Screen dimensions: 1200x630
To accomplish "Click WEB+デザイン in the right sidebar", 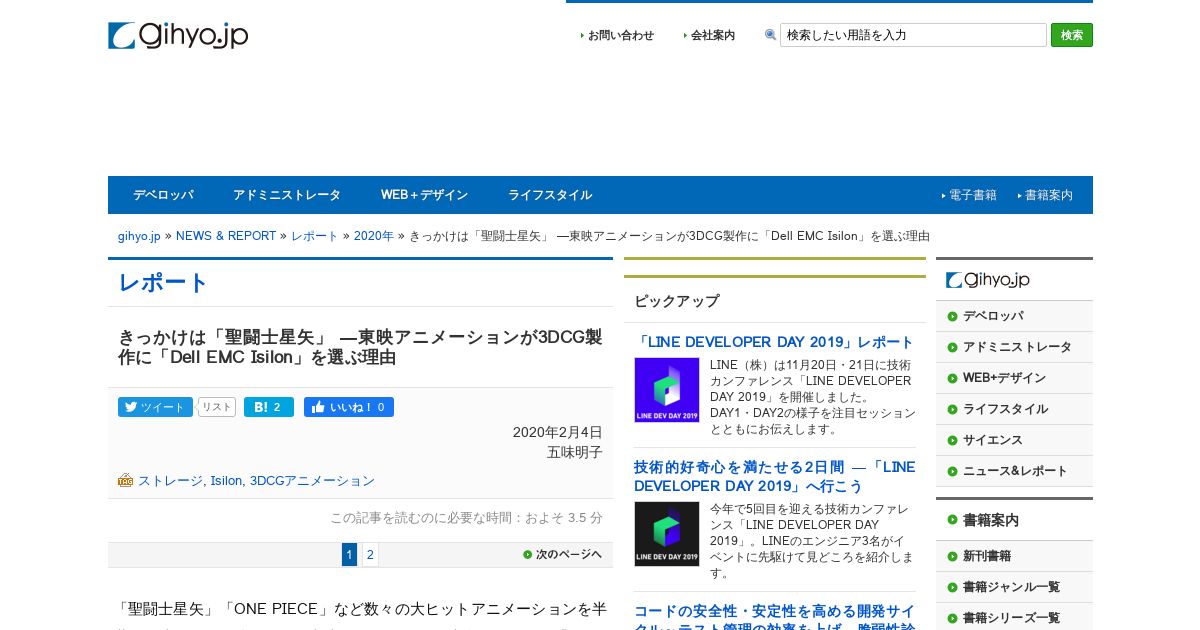I will [1004, 378].
